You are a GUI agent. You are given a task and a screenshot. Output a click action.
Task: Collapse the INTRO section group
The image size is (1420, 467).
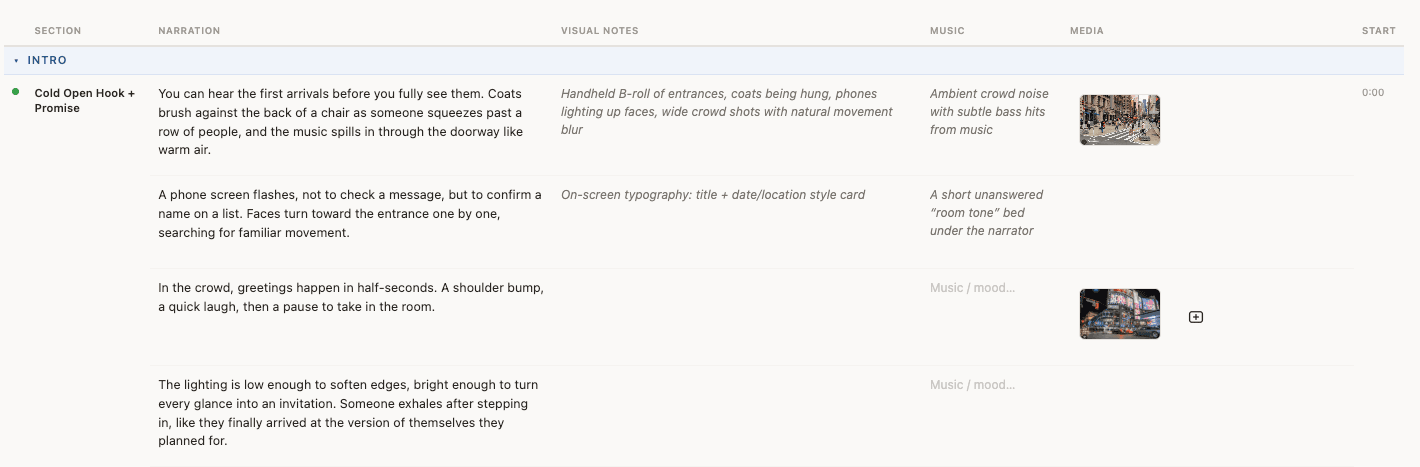click(x=16, y=61)
